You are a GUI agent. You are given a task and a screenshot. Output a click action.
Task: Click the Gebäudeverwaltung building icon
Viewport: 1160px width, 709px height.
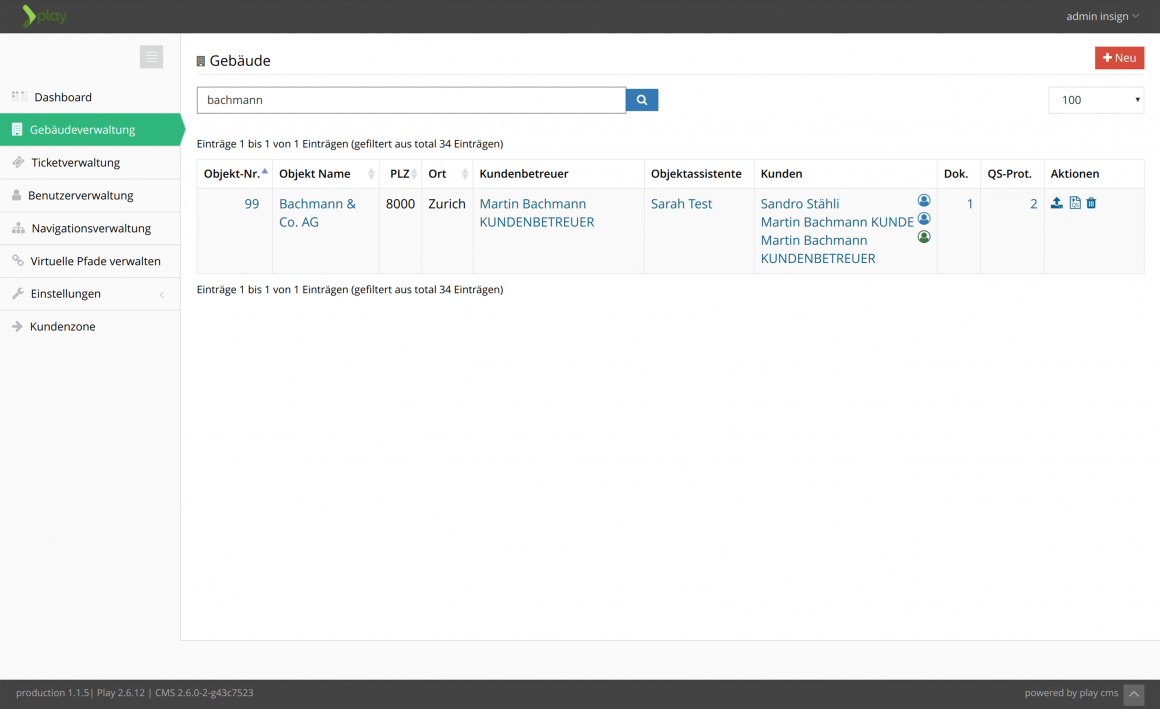17,130
